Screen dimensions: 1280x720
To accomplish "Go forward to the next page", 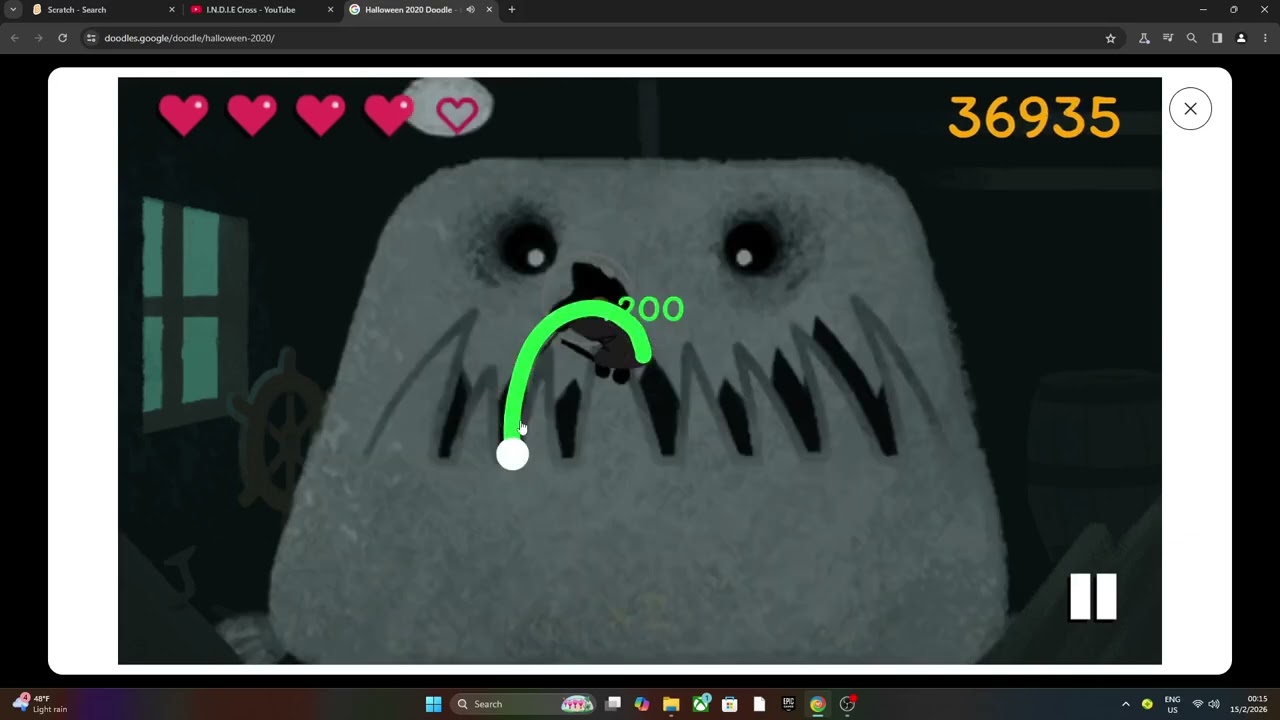I will 38,38.
